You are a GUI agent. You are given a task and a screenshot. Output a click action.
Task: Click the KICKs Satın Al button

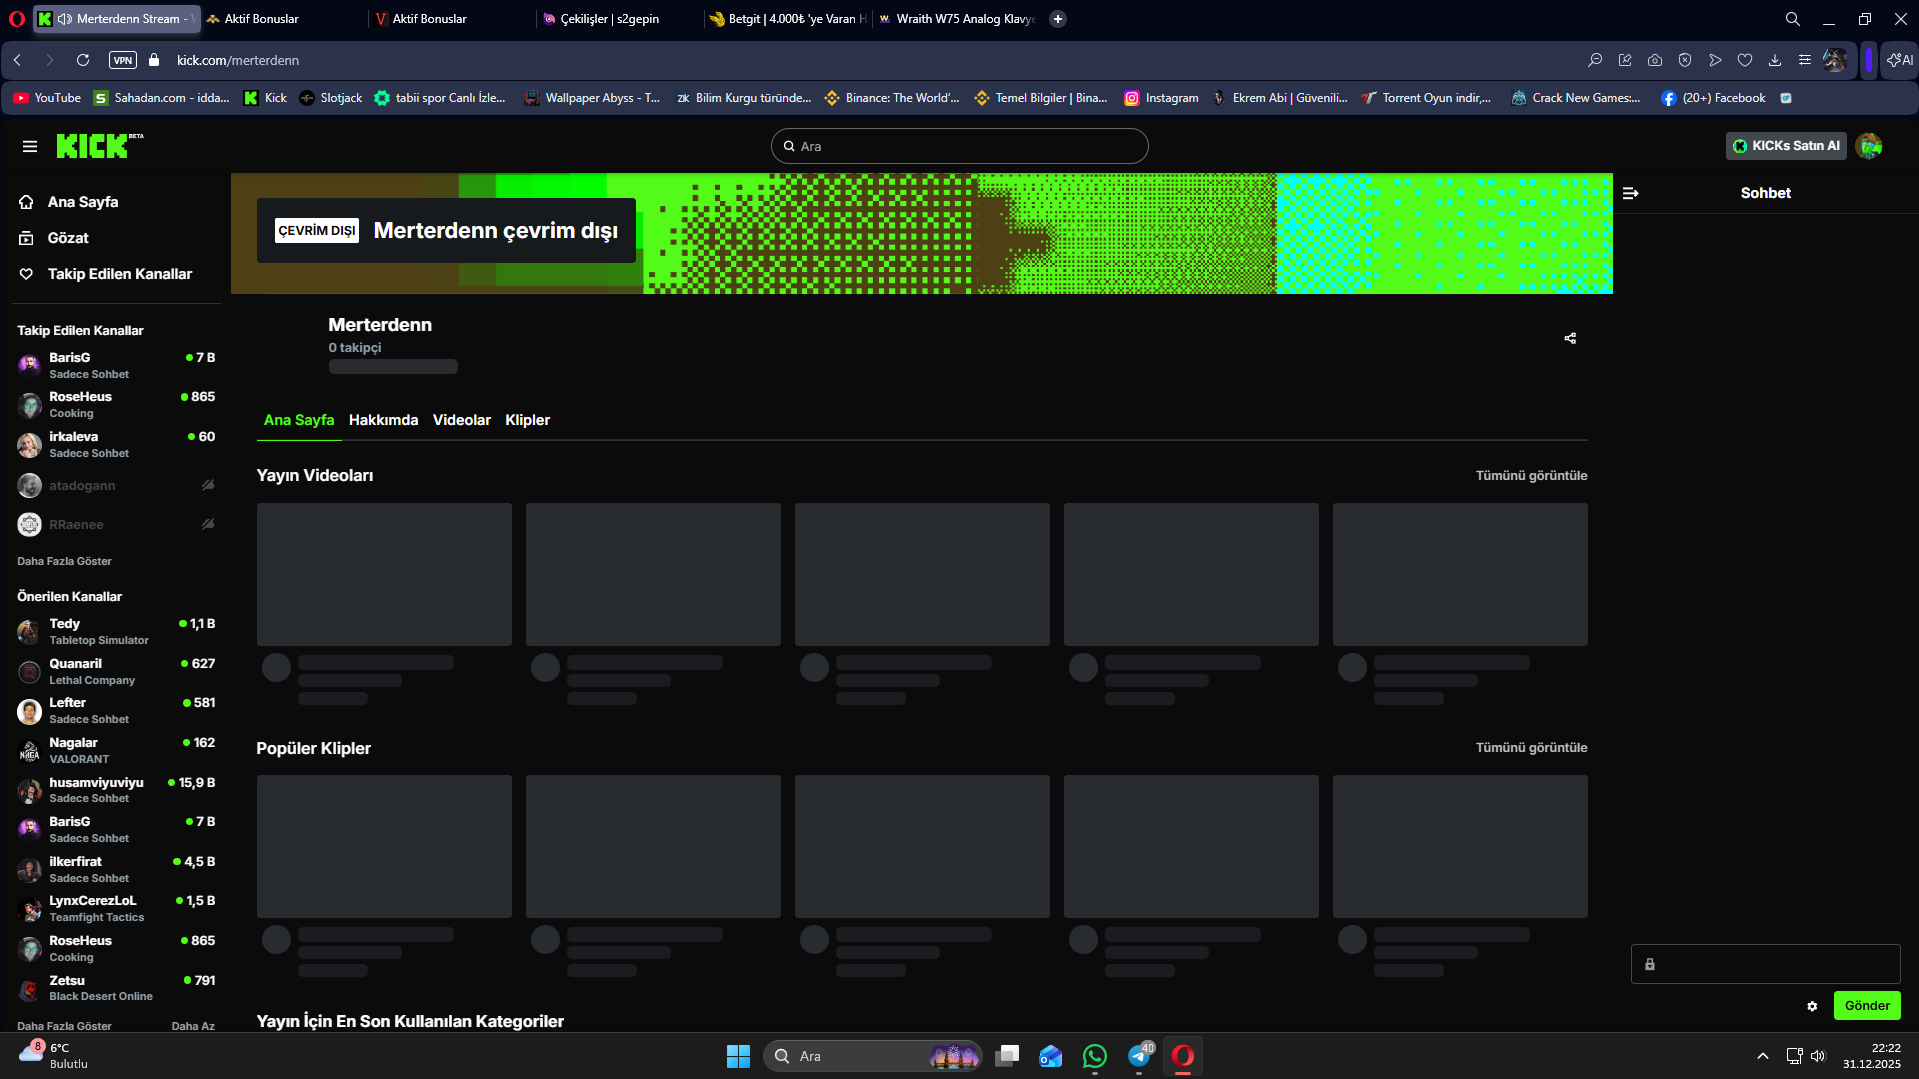(x=1786, y=146)
